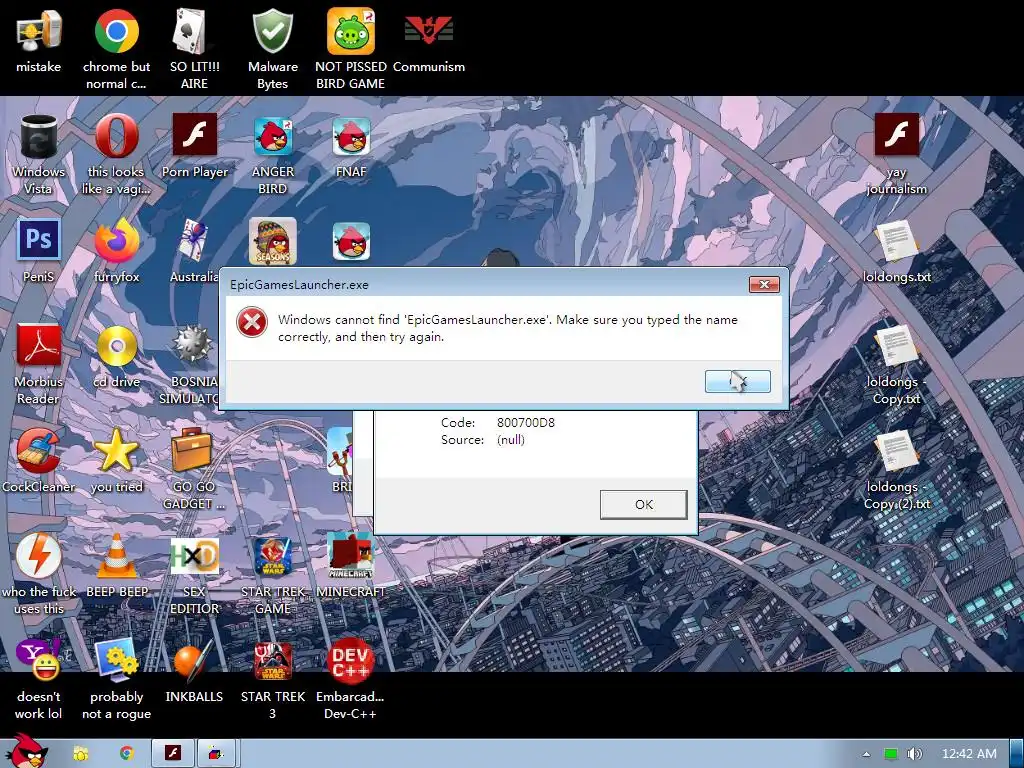Select the "you tried" star icon
This screenshot has height=768, width=1024.
[116, 451]
